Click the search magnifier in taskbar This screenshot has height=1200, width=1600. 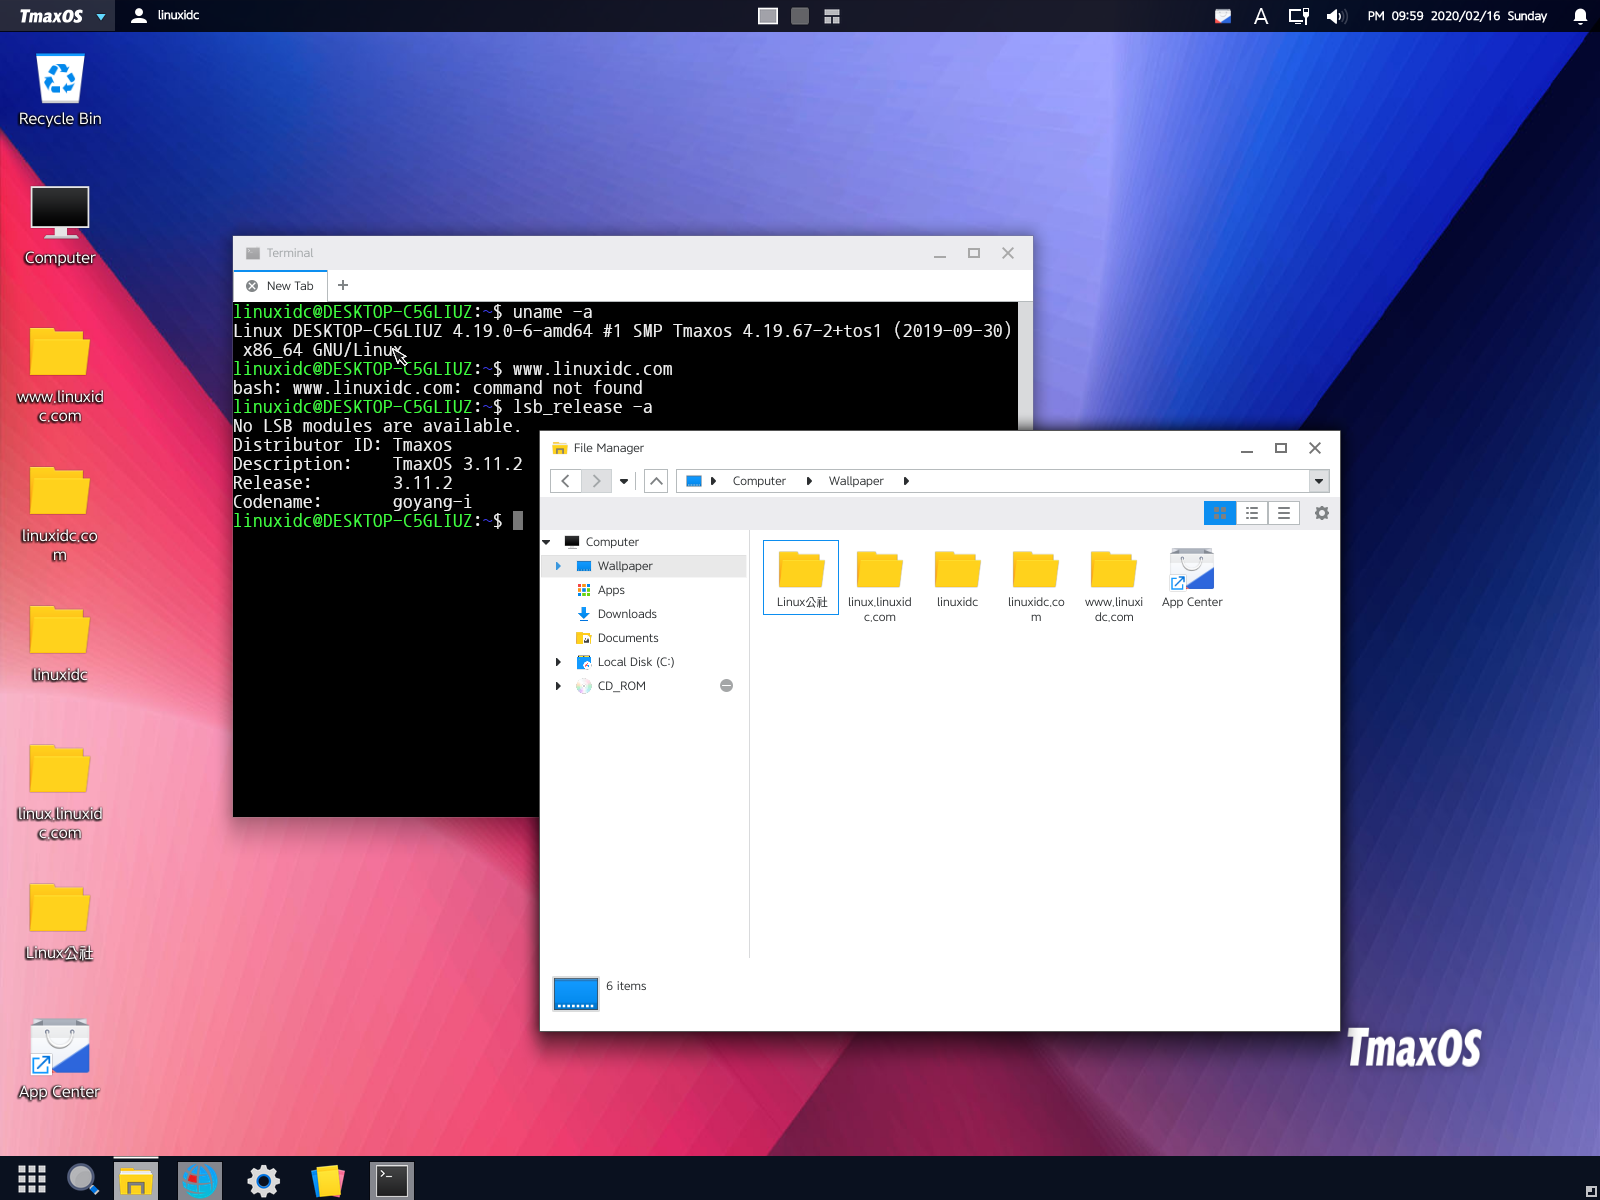coord(83,1180)
